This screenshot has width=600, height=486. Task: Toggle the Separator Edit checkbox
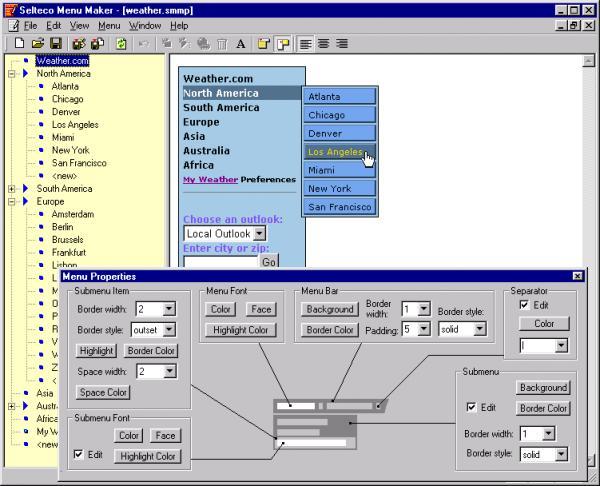524,305
